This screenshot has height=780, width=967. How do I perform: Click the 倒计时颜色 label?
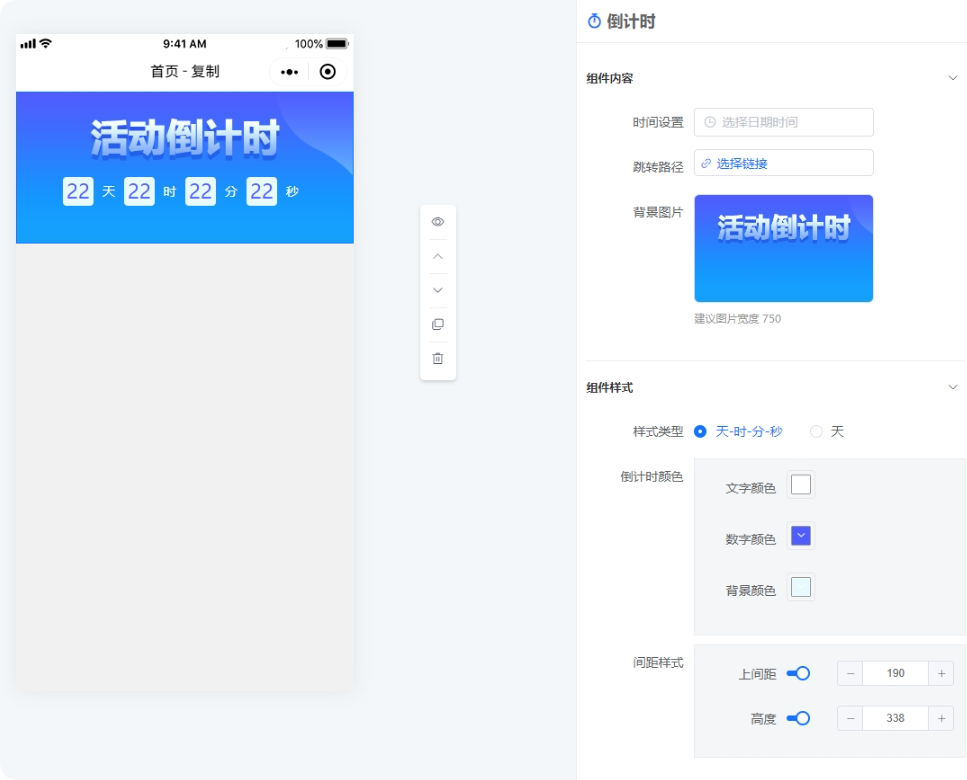(652, 477)
